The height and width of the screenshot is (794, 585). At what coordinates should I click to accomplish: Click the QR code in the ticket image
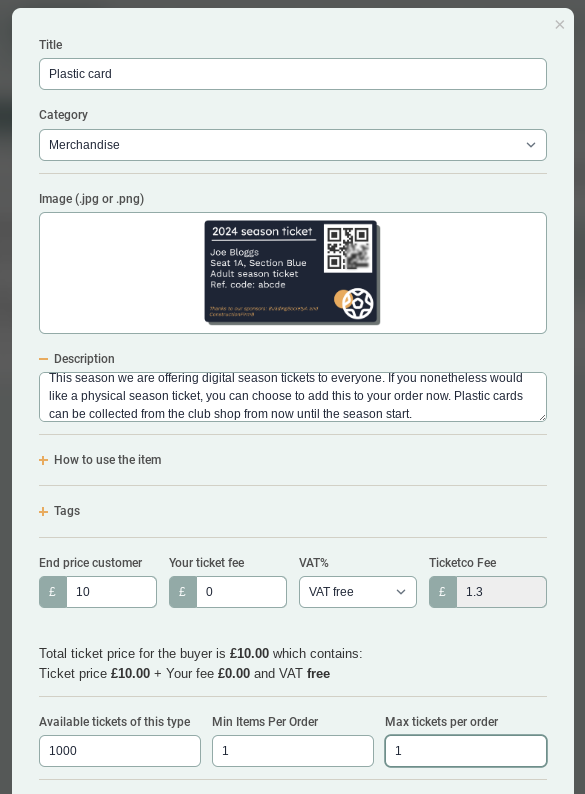(x=348, y=248)
